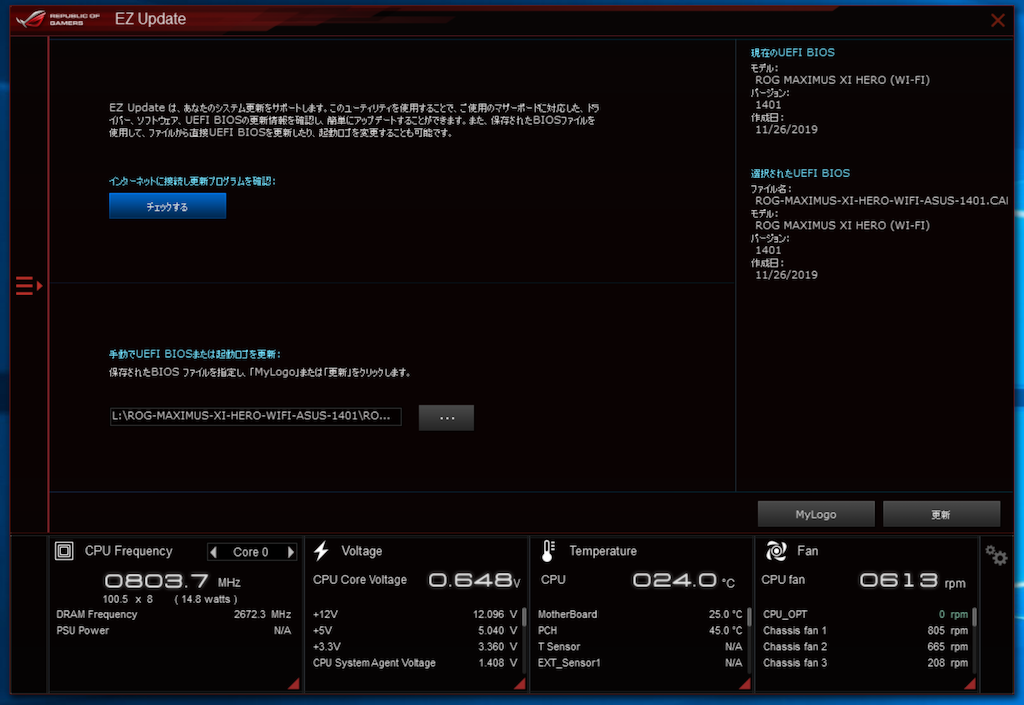This screenshot has width=1024, height=705.
Task: Click the EXT_Sensor1 row
Action: 640,663
